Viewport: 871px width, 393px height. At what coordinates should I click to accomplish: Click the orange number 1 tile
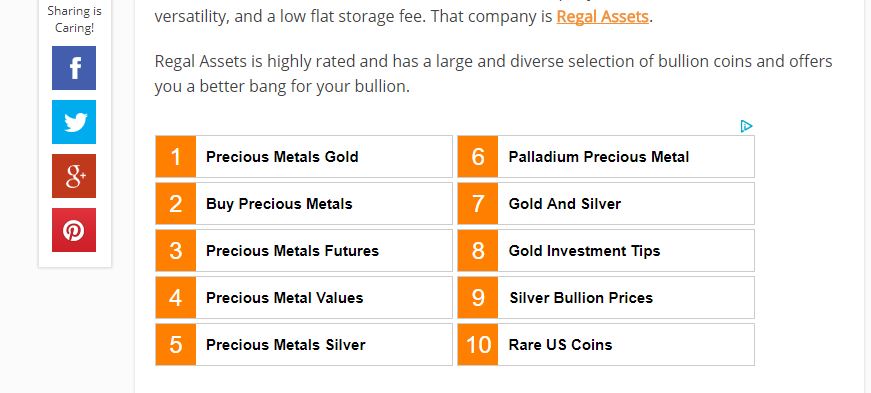point(176,157)
